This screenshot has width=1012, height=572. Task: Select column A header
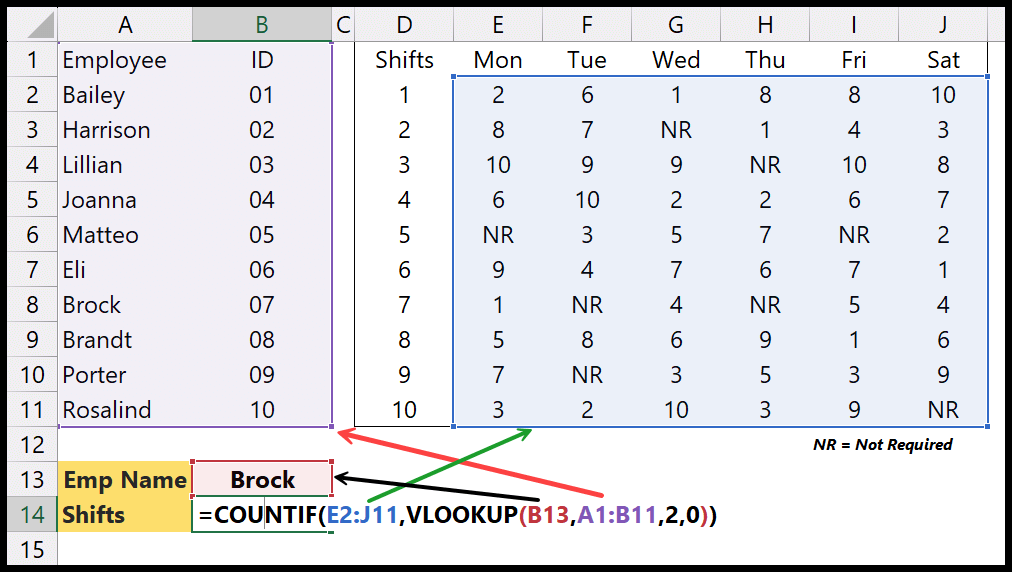(x=125, y=25)
